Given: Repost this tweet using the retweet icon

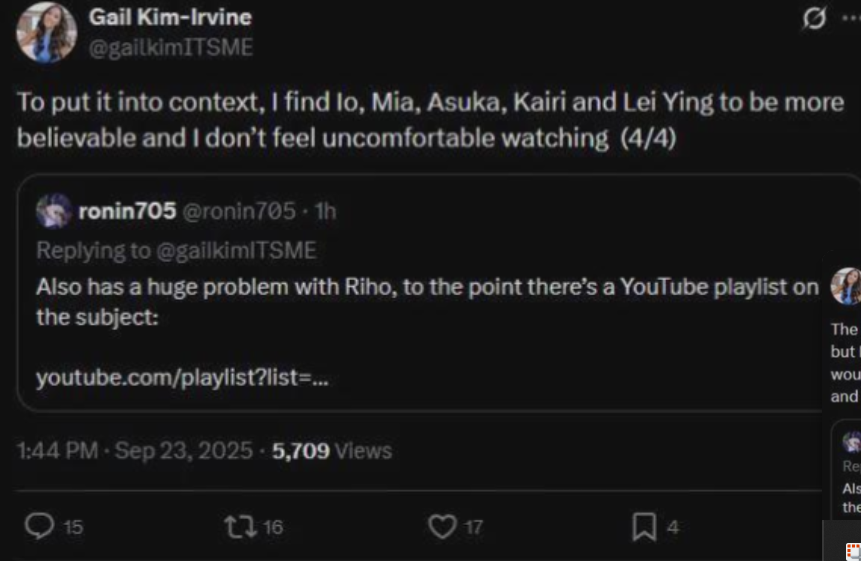Looking at the screenshot, I should pos(241,526).
